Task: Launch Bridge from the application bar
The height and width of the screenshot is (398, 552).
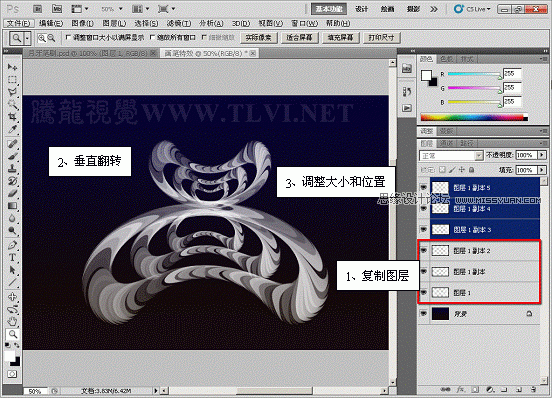Action: (x=38, y=9)
